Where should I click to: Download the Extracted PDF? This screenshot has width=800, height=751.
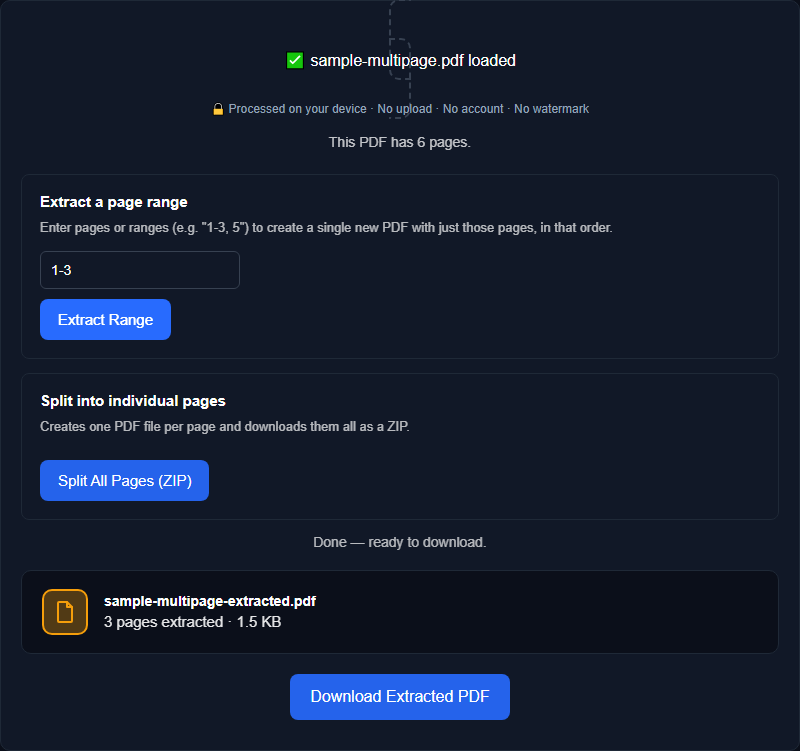pyautogui.click(x=400, y=697)
